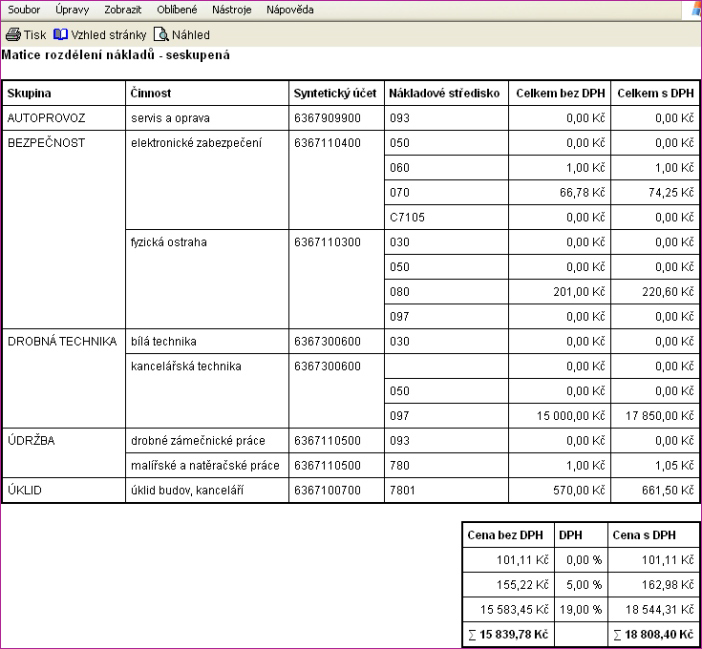Click the Celkem bez DPH header

point(561,93)
